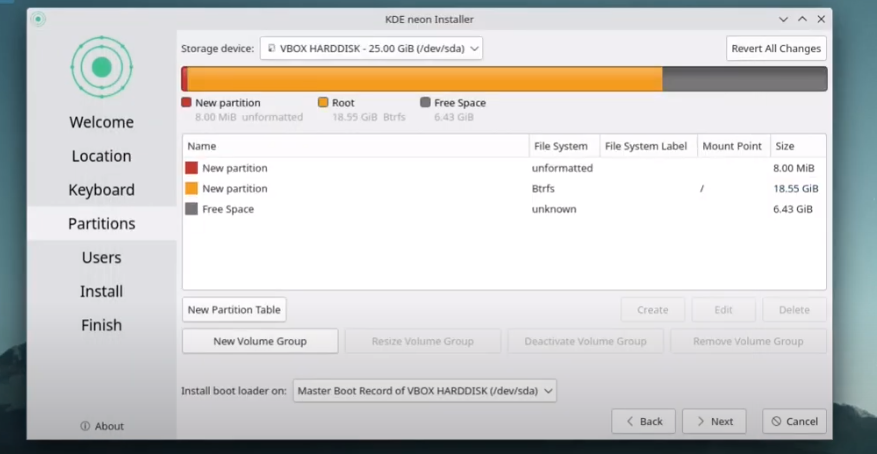Click the New Partition Table button
The height and width of the screenshot is (454, 877).
pos(234,310)
